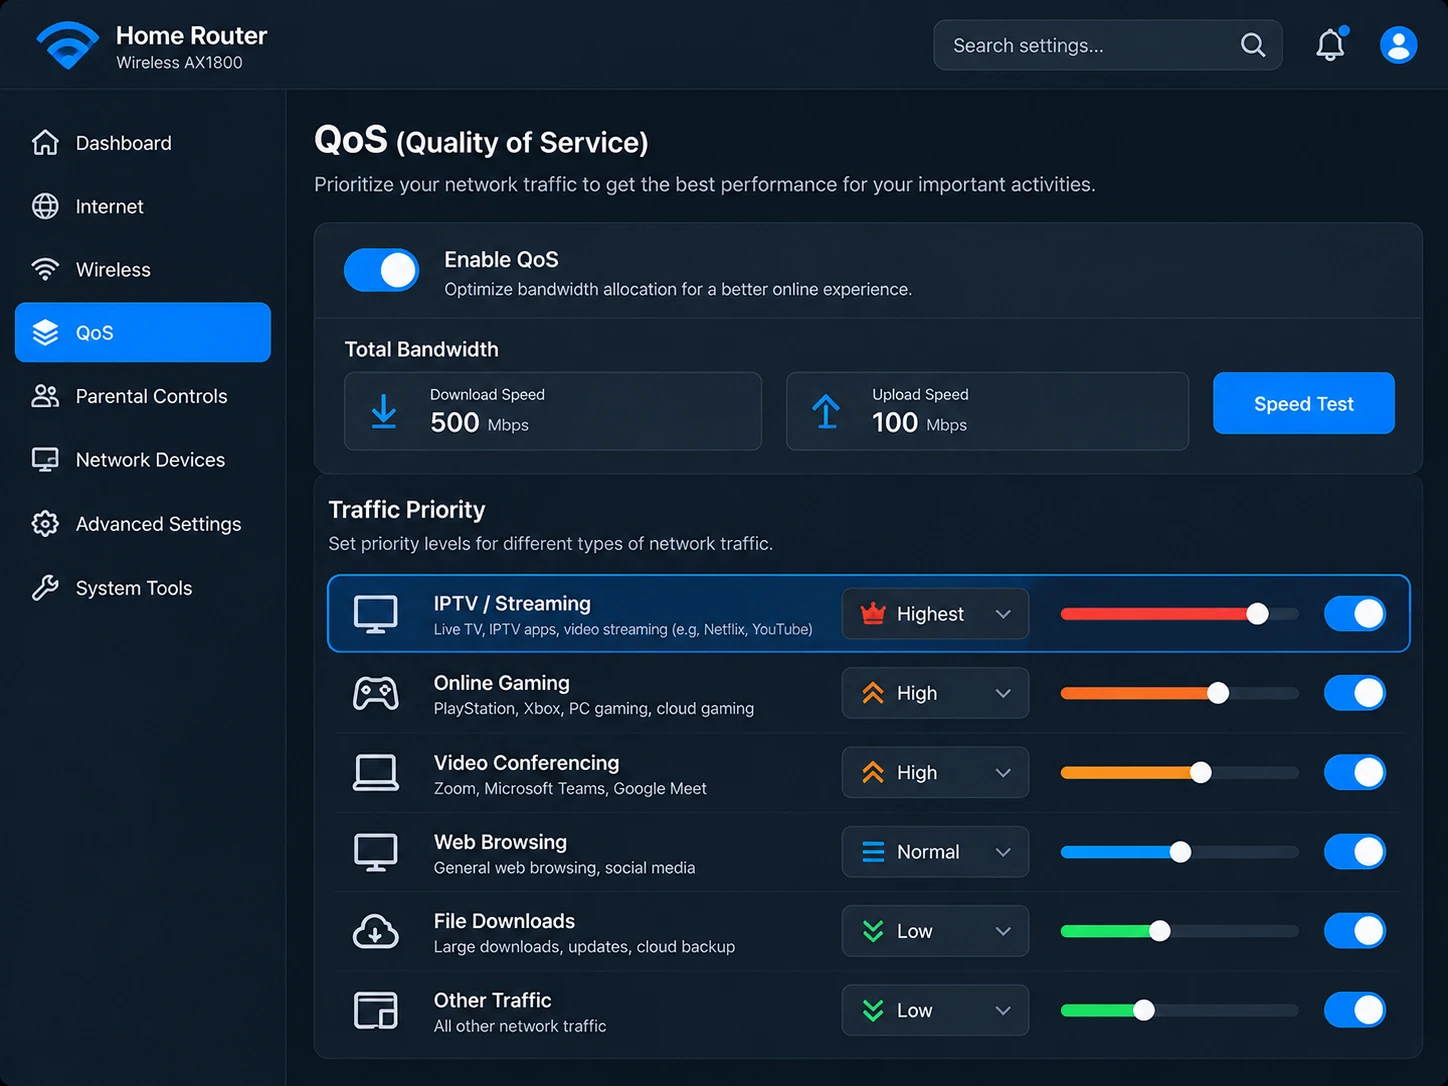1448x1086 pixels.
Task: Click the Advanced Settings gear icon
Action: coord(45,524)
